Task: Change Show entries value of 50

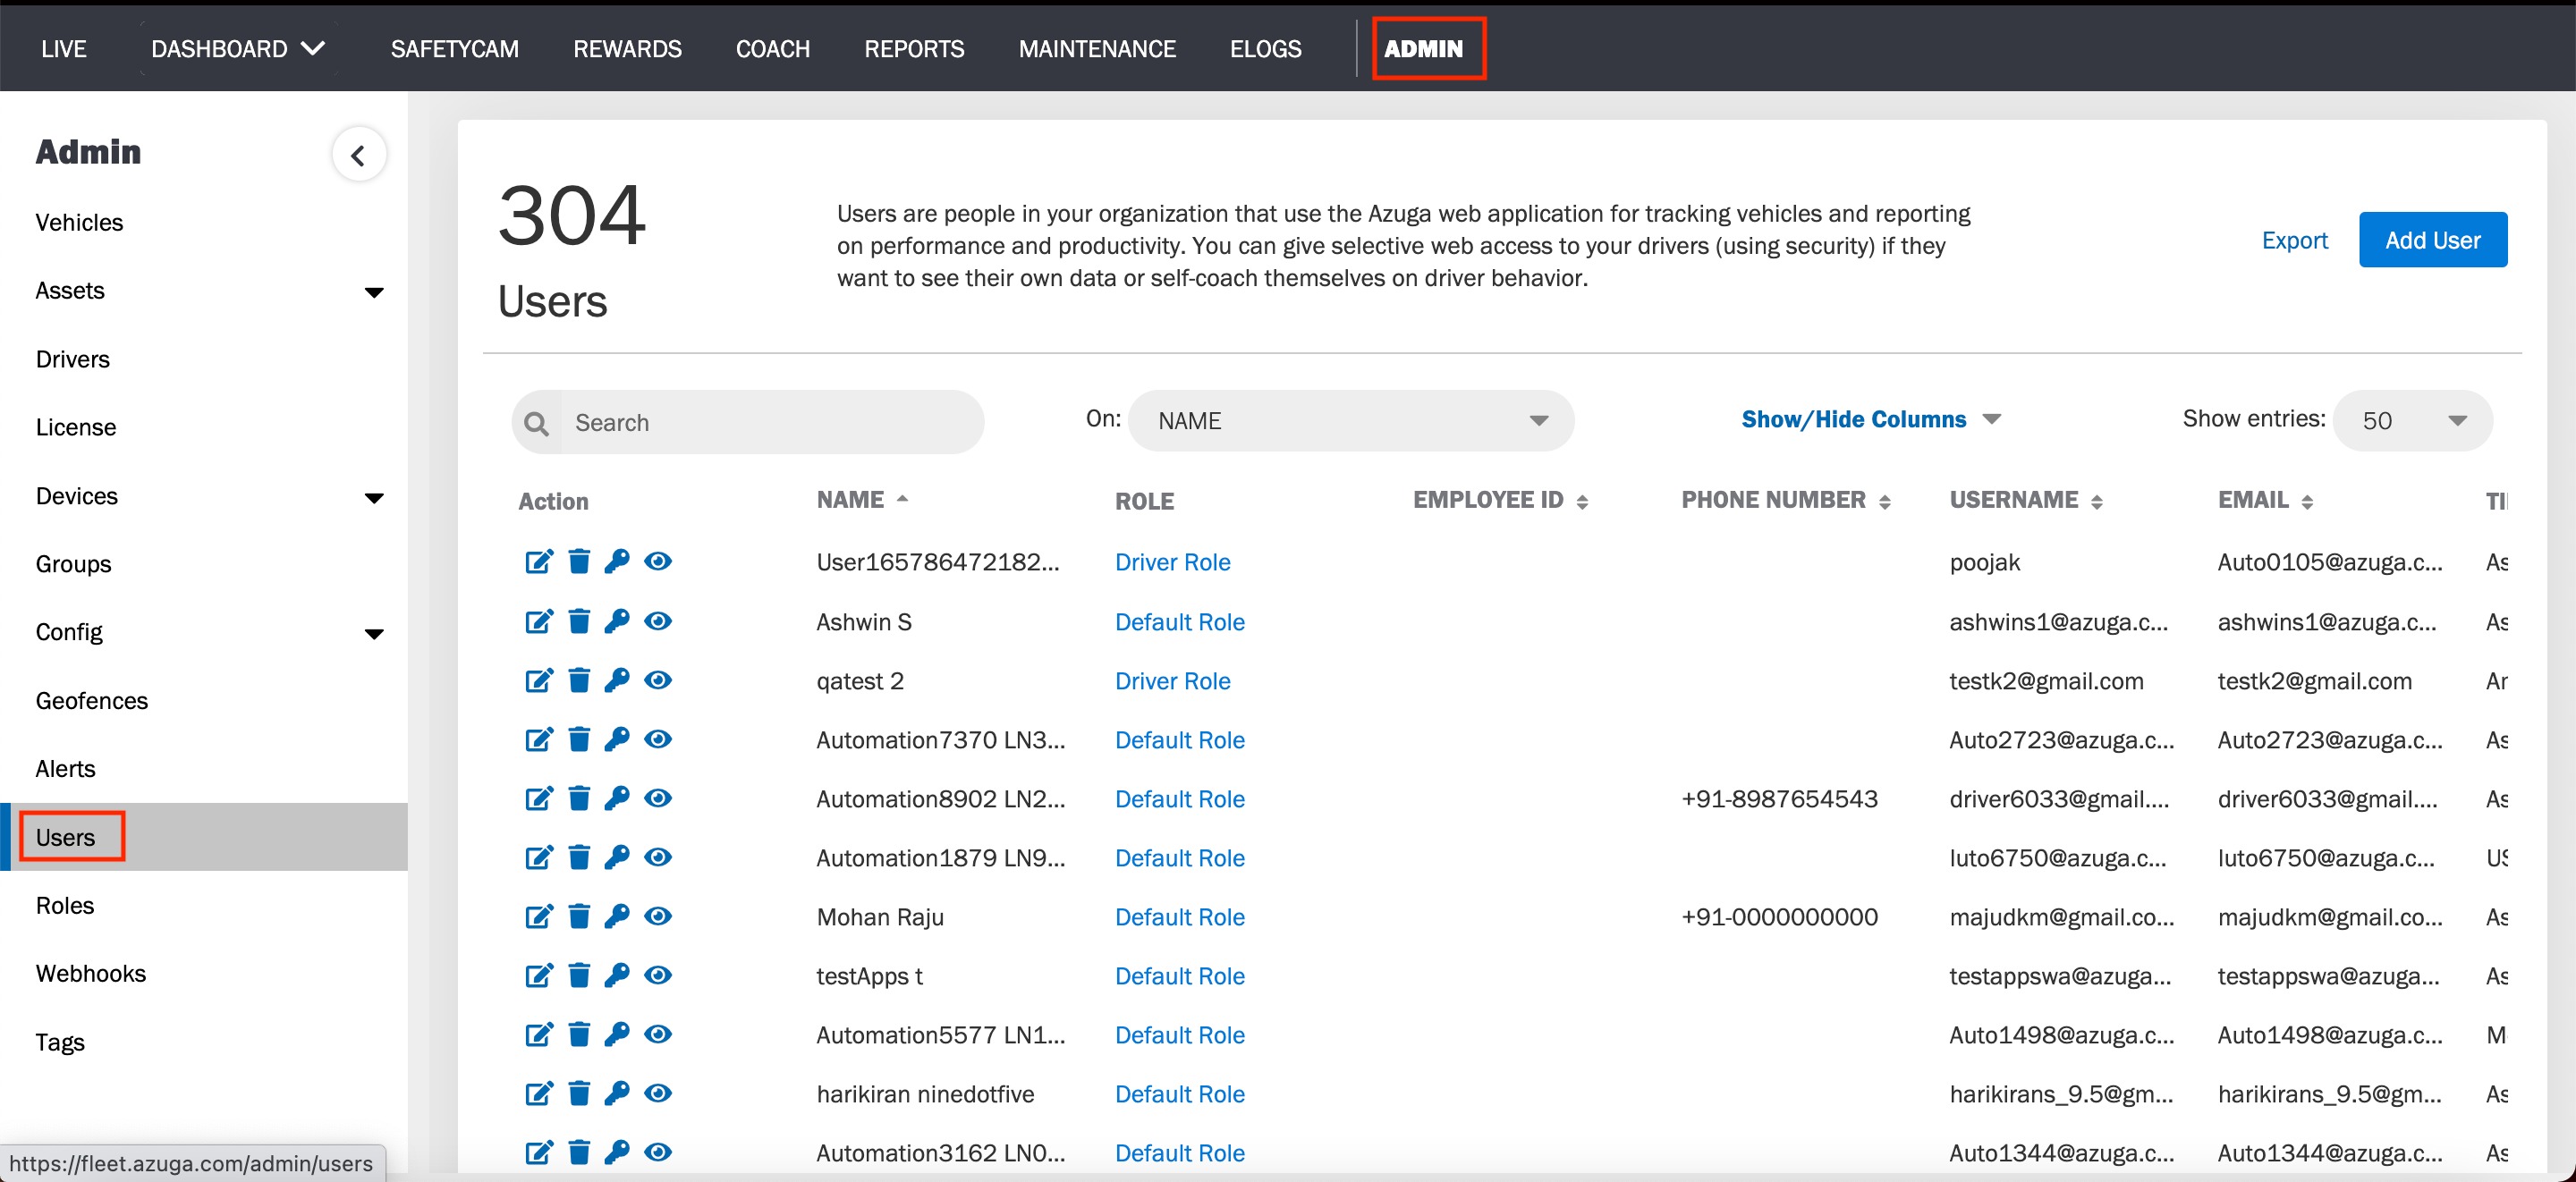Action: tap(2412, 421)
